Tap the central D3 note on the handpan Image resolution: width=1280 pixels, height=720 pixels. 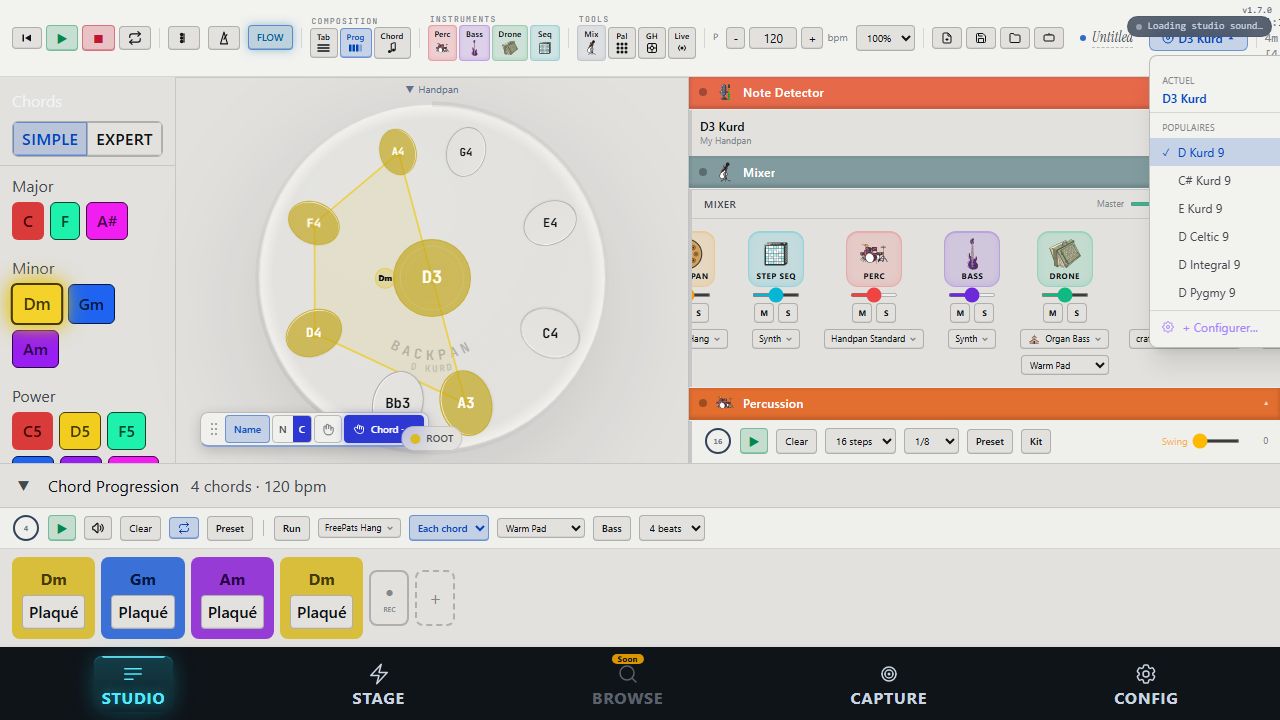431,277
